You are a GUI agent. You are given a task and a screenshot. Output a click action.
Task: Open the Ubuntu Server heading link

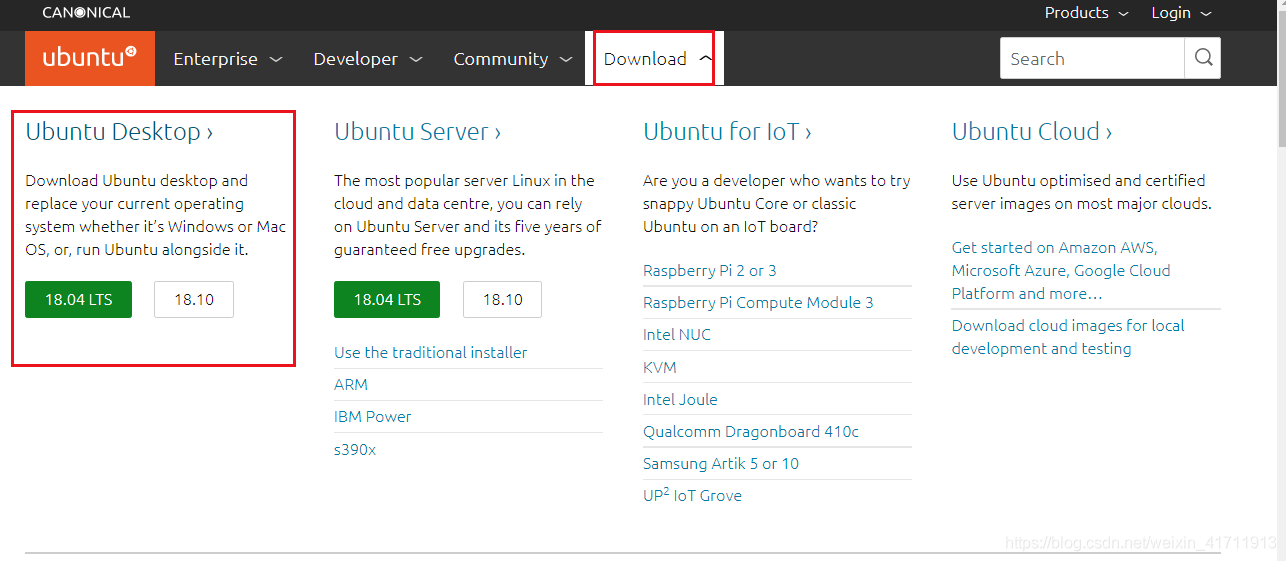(x=418, y=132)
